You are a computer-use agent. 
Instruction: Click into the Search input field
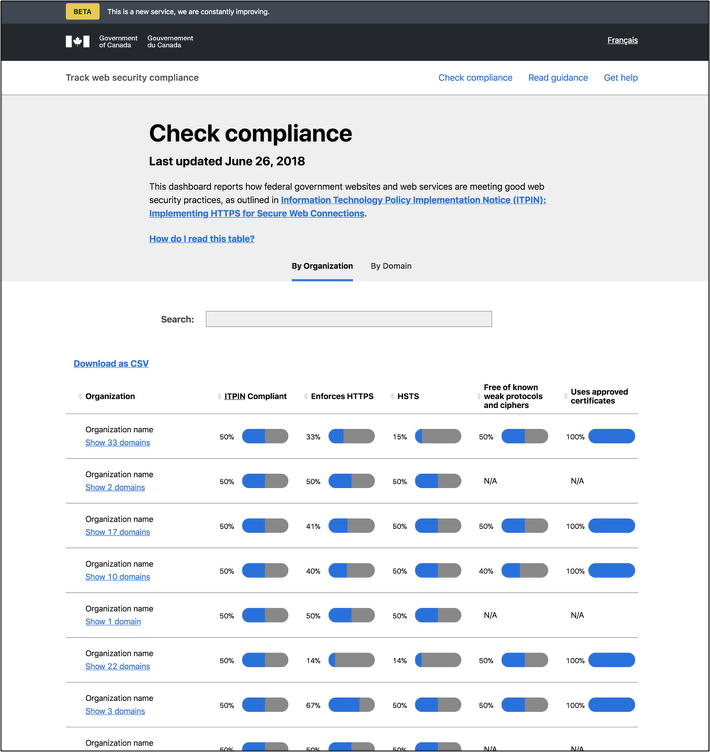point(349,319)
